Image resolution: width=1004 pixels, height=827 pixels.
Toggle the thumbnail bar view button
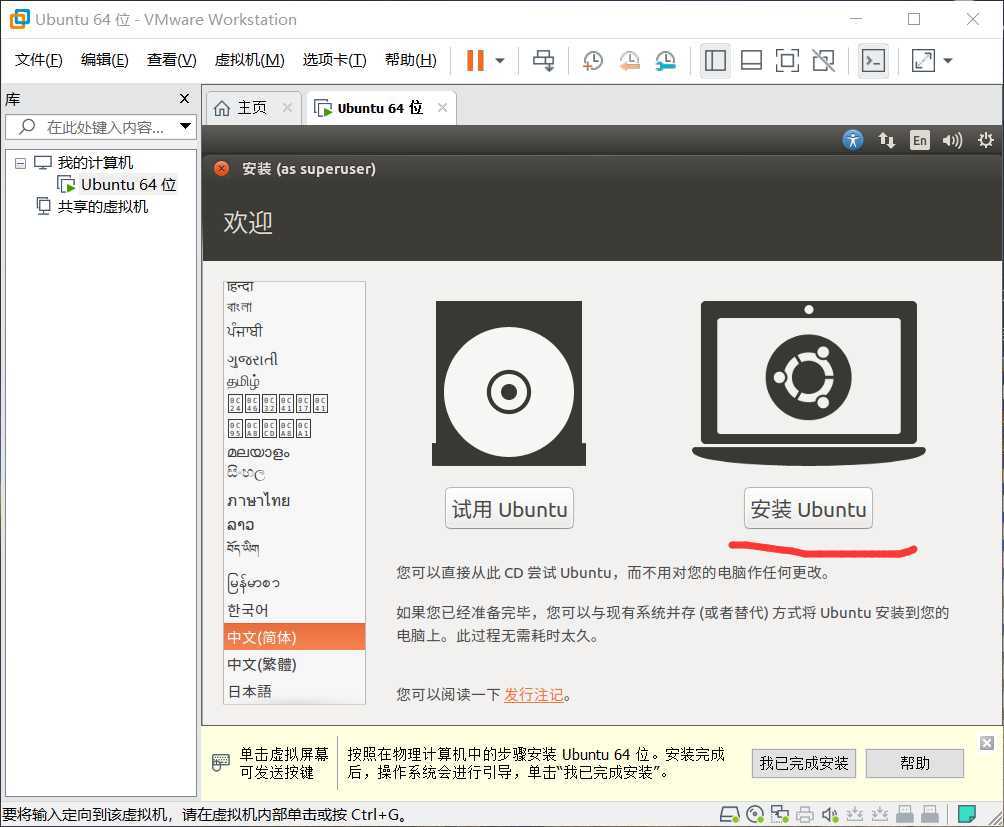[x=751, y=61]
